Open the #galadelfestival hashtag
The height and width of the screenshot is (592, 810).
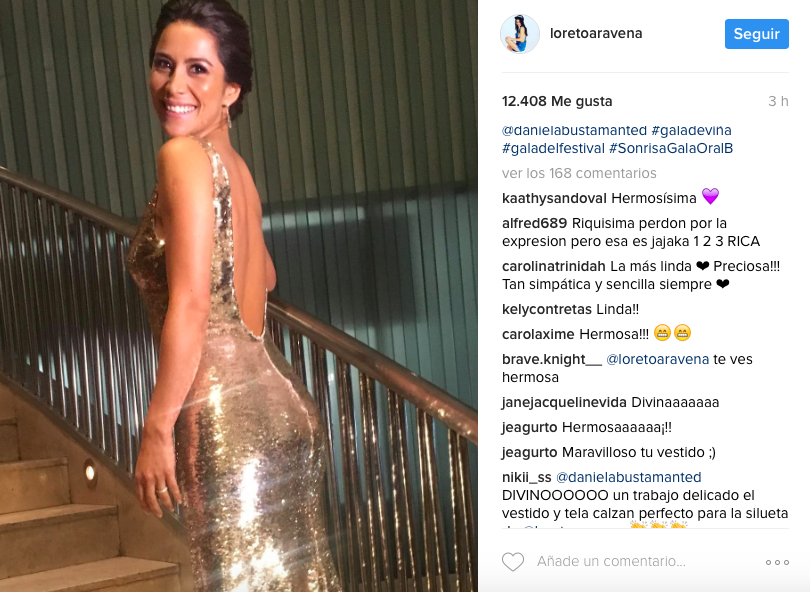click(553, 148)
